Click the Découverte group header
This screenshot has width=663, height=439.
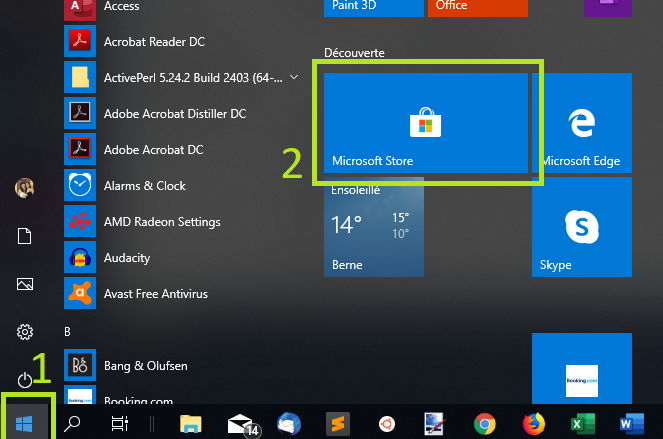(x=354, y=53)
